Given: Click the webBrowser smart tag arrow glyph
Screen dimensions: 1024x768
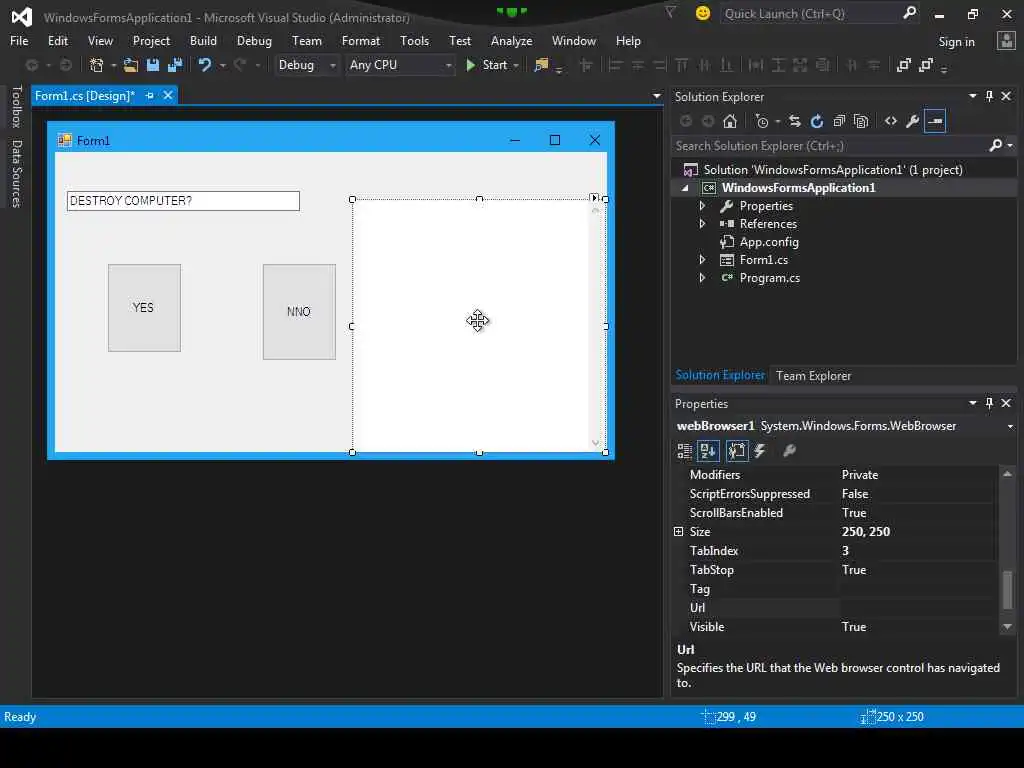Looking at the screenshot, I should coord(594,197).
